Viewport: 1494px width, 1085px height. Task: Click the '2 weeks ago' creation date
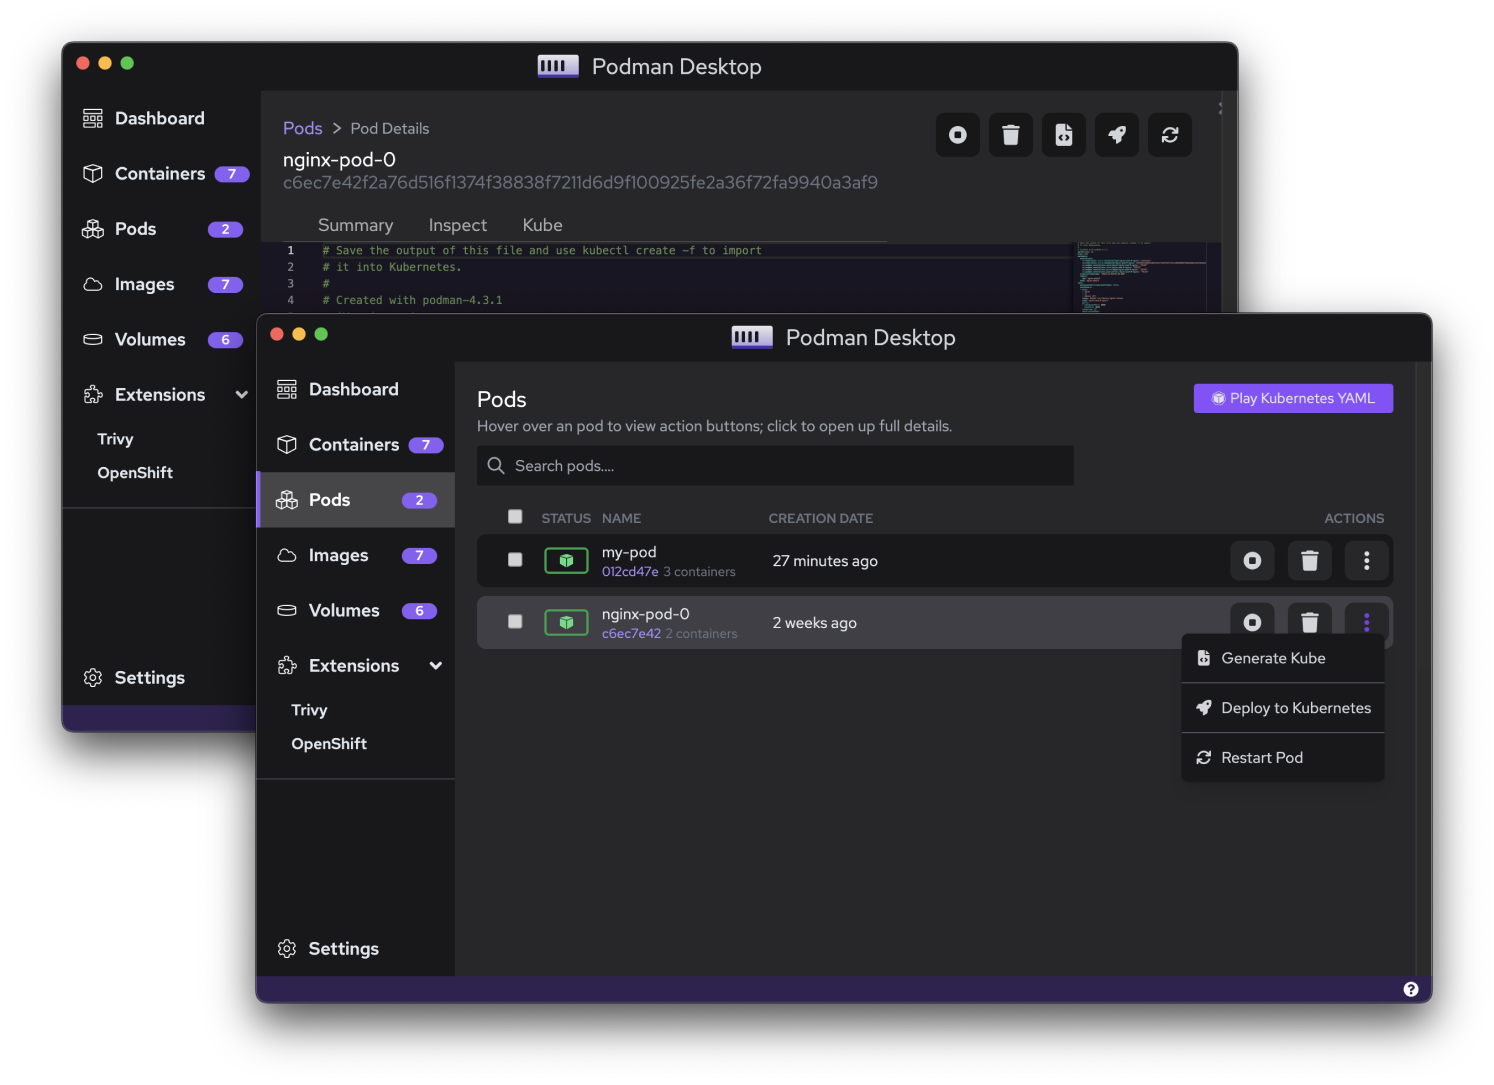tap(814, 623)
